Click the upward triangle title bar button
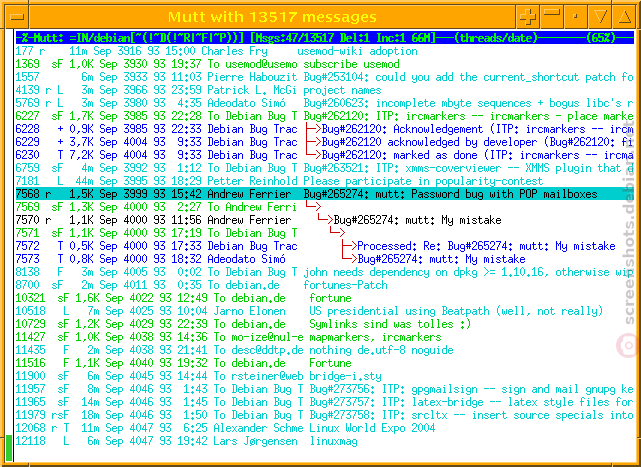Viewport: 641px width, 467px height. pyautogui.click(x=624, y=17)
